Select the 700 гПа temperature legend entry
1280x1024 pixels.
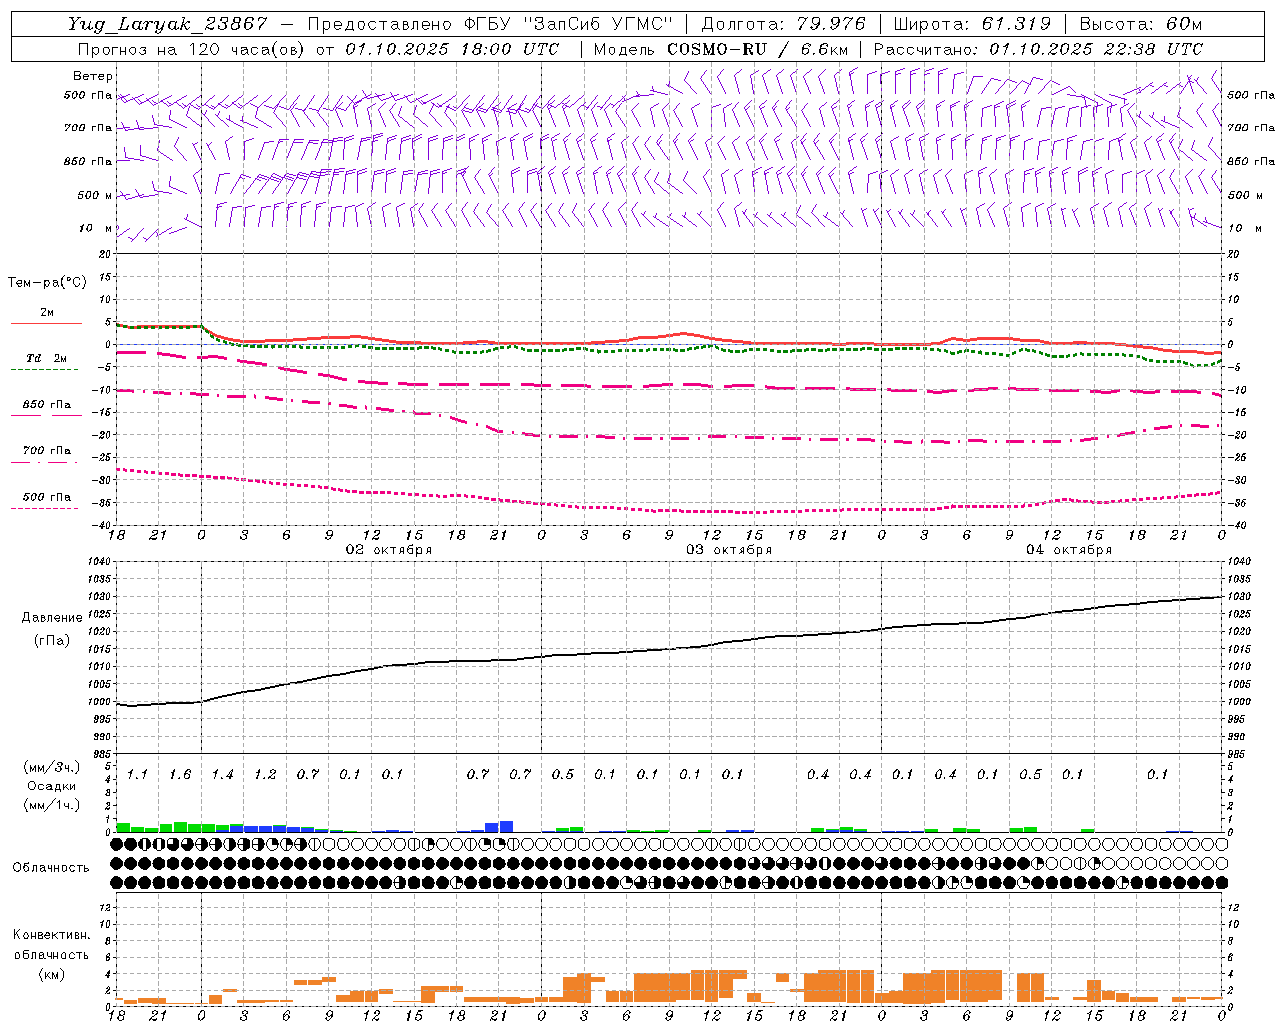[47, 451]
